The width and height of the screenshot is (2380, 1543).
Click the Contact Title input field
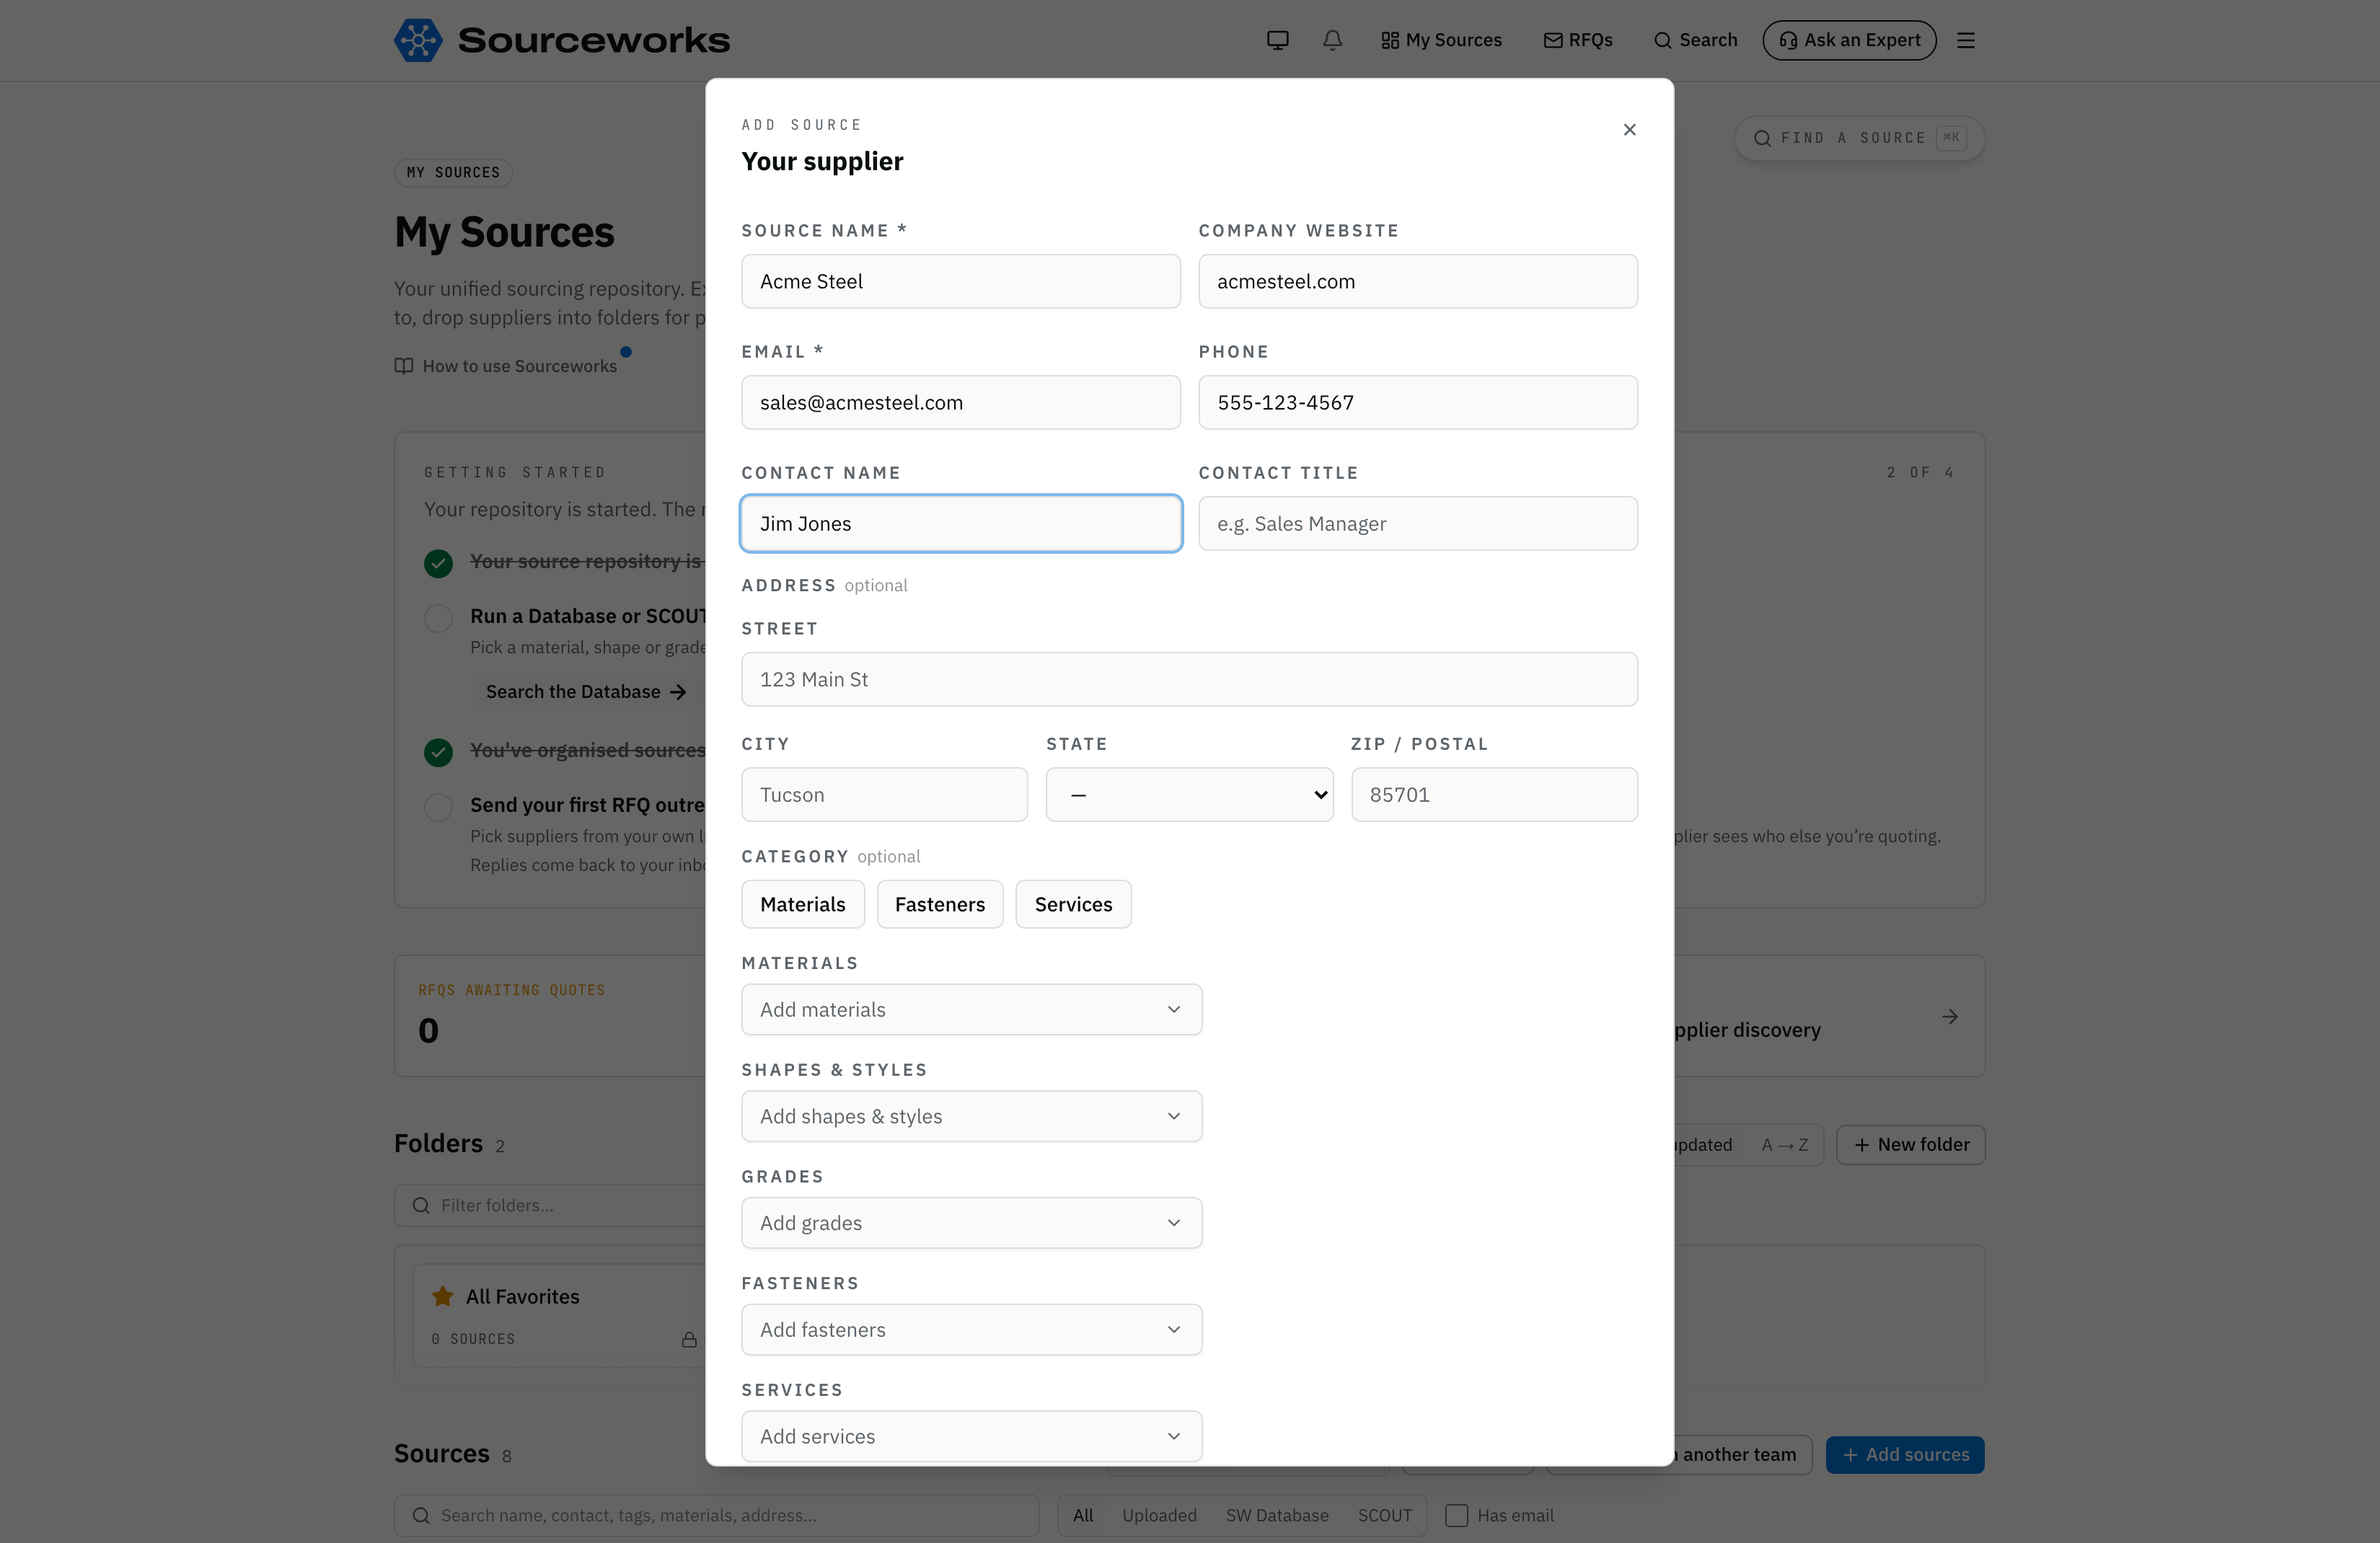point(1418,524)
